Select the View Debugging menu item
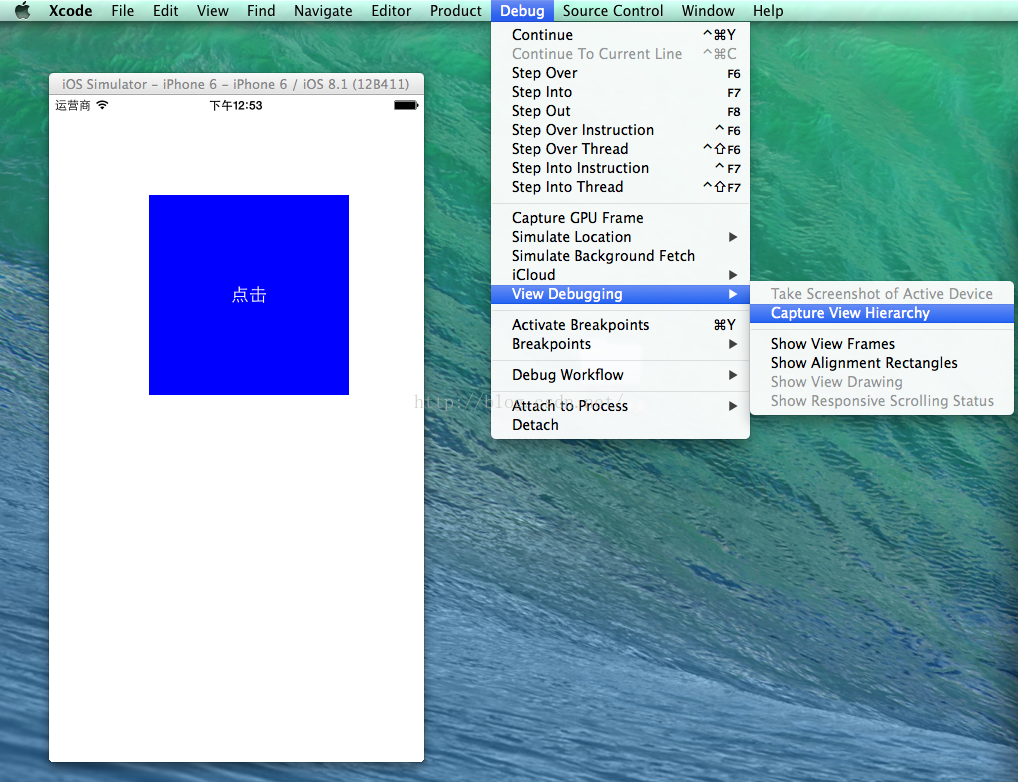This screenshot has width=1018, height=782. click(620, 294)
